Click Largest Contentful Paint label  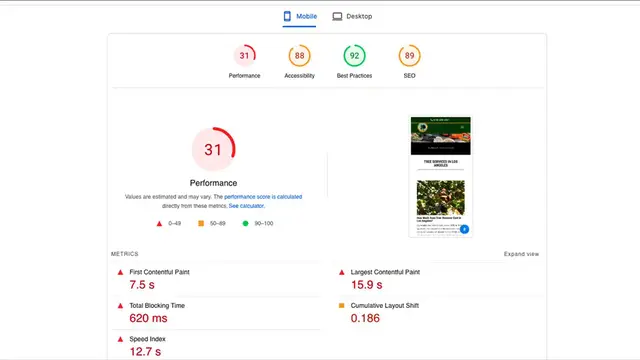click(385, 272)
